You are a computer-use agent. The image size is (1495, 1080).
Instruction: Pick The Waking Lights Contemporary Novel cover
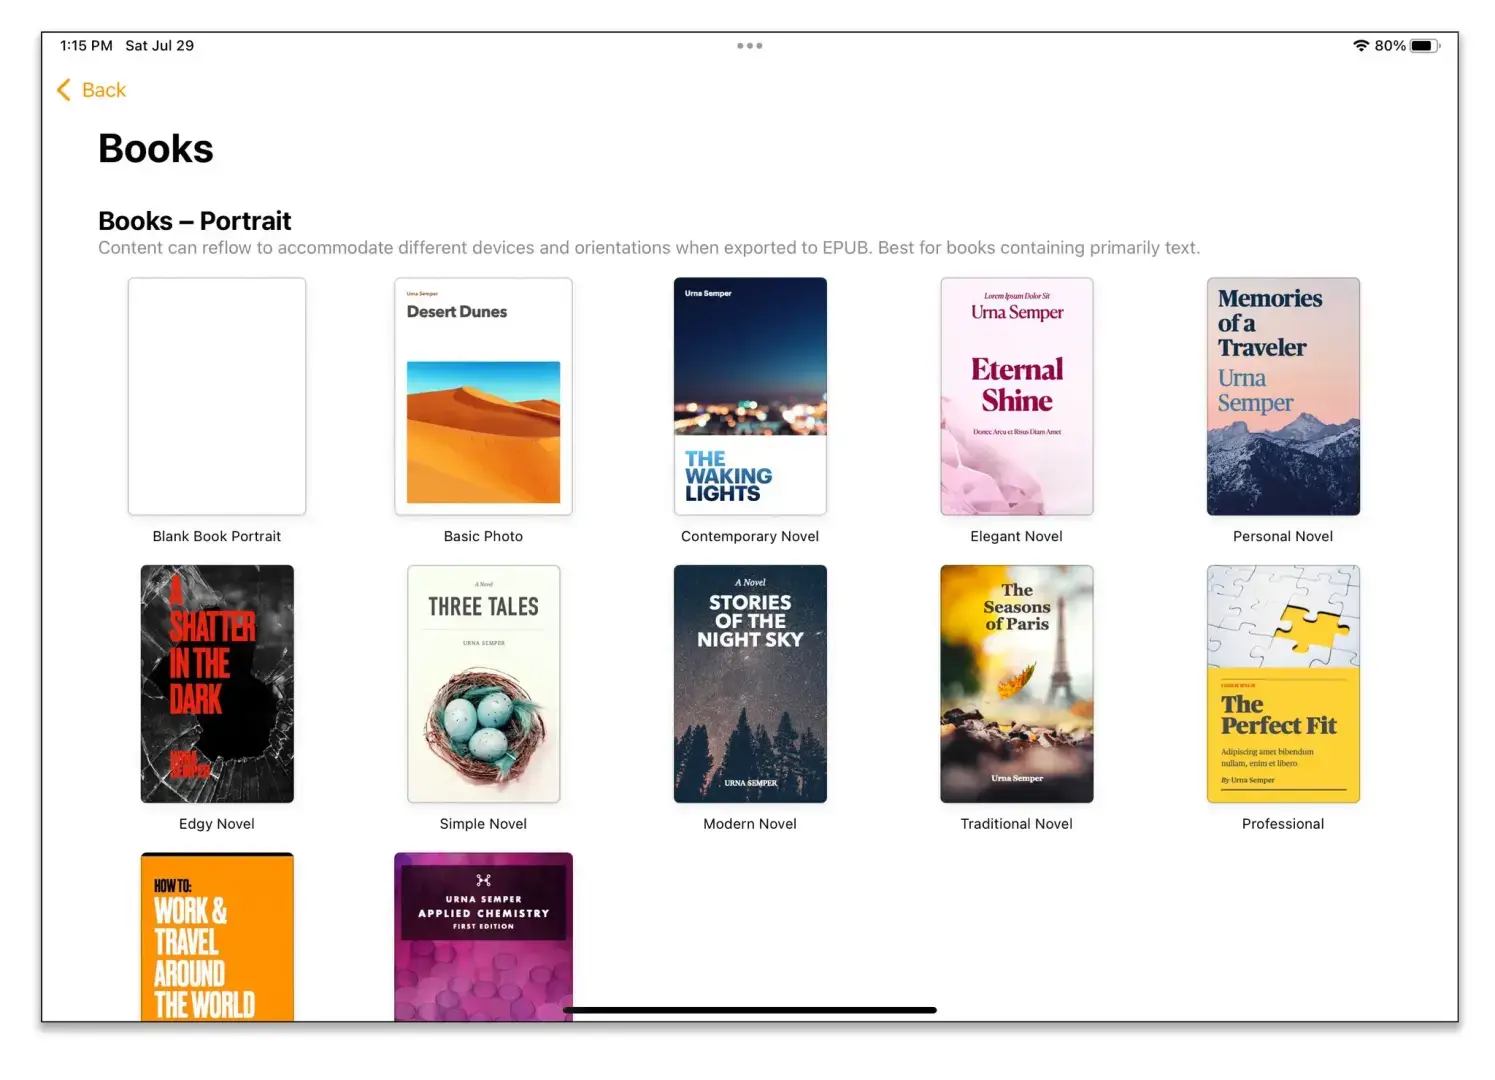[750, 396]
